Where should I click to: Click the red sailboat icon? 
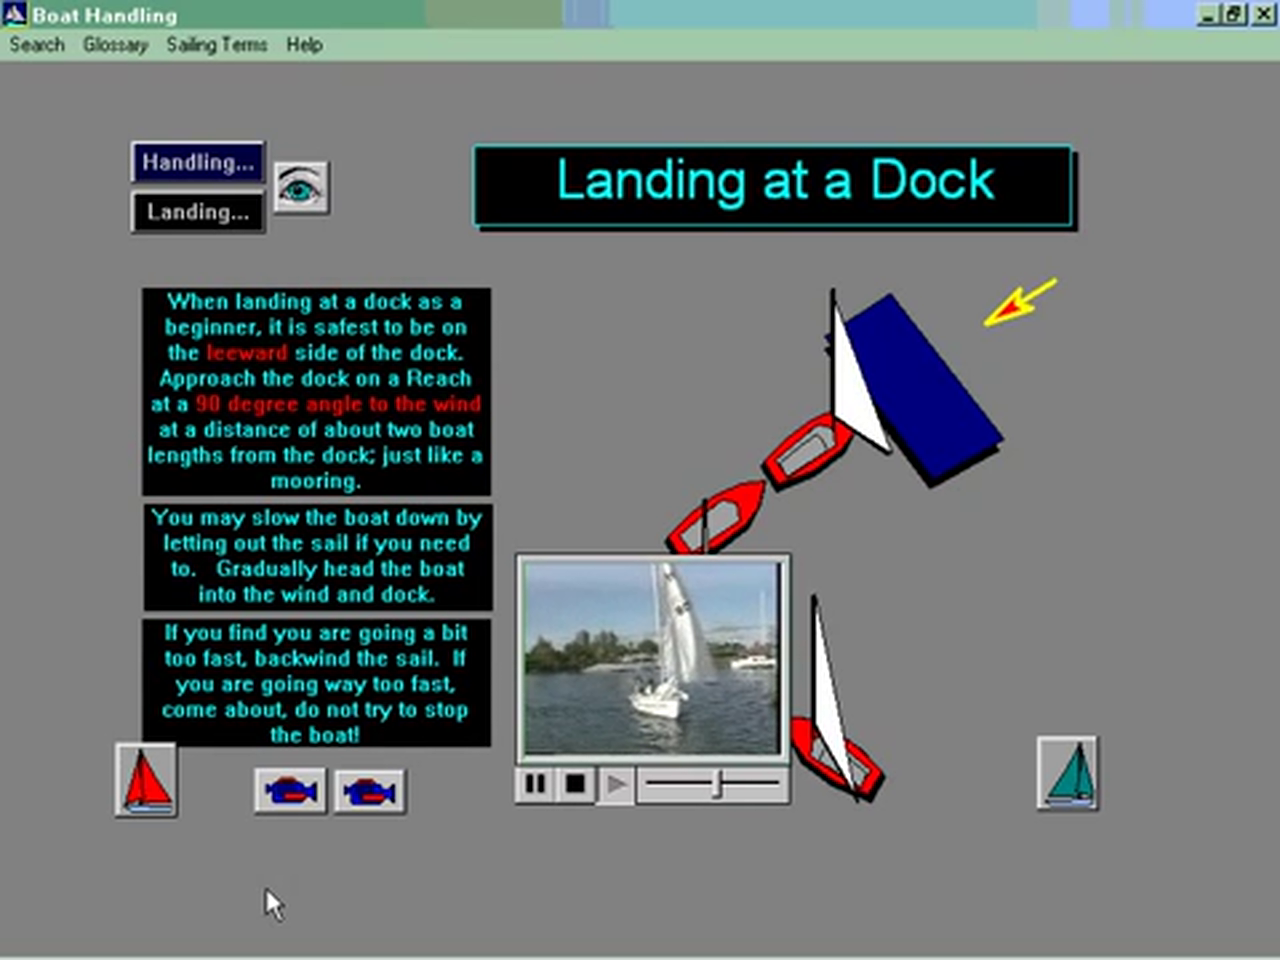coord(146,780)
